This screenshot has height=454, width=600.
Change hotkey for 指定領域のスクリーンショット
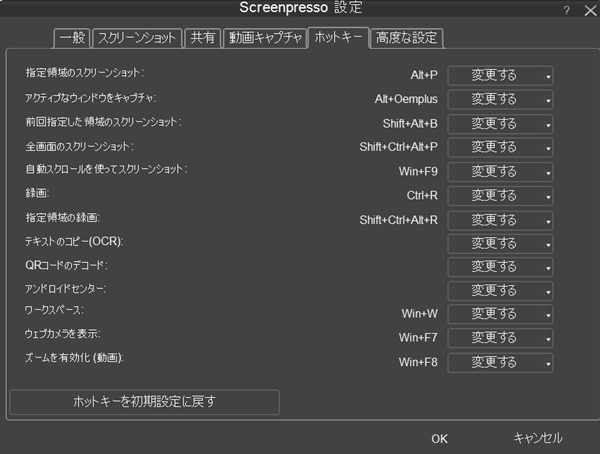pos(500,75)
